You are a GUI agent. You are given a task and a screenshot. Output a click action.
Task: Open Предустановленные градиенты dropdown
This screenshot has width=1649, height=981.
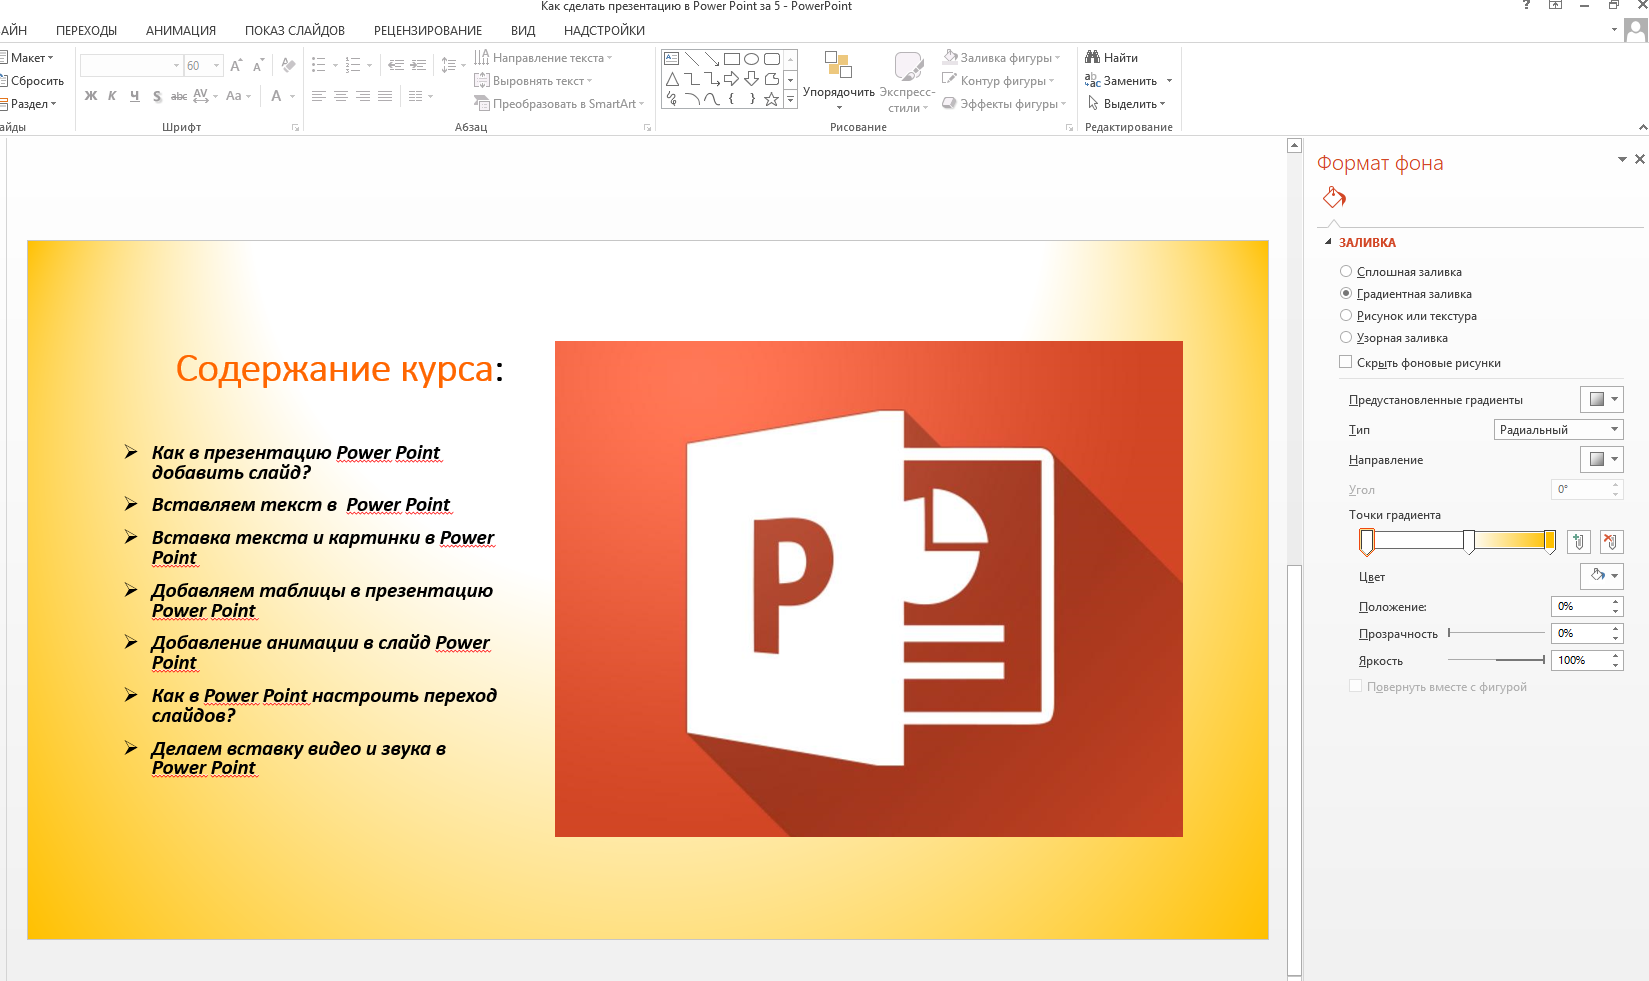(x=1601, y=399)
